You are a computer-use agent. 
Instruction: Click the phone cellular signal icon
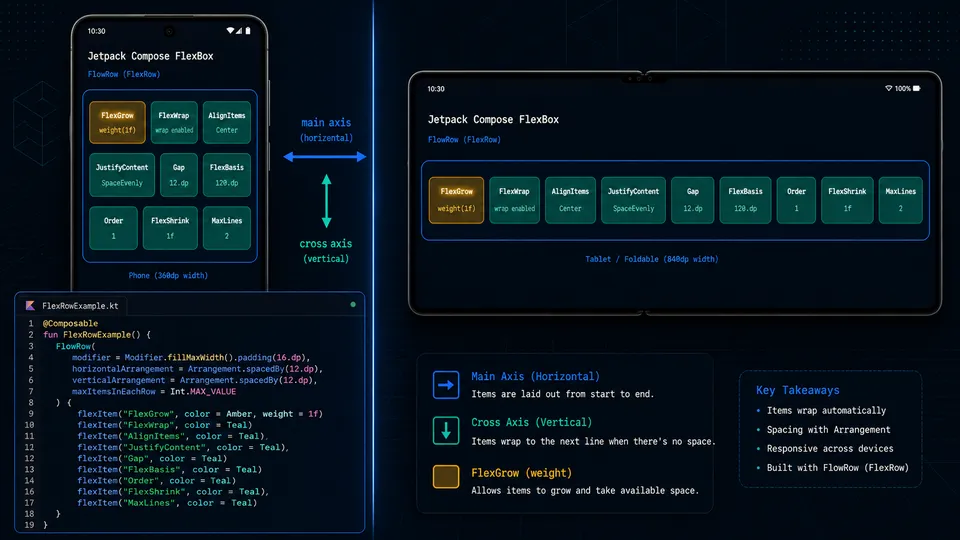(239, 31)
